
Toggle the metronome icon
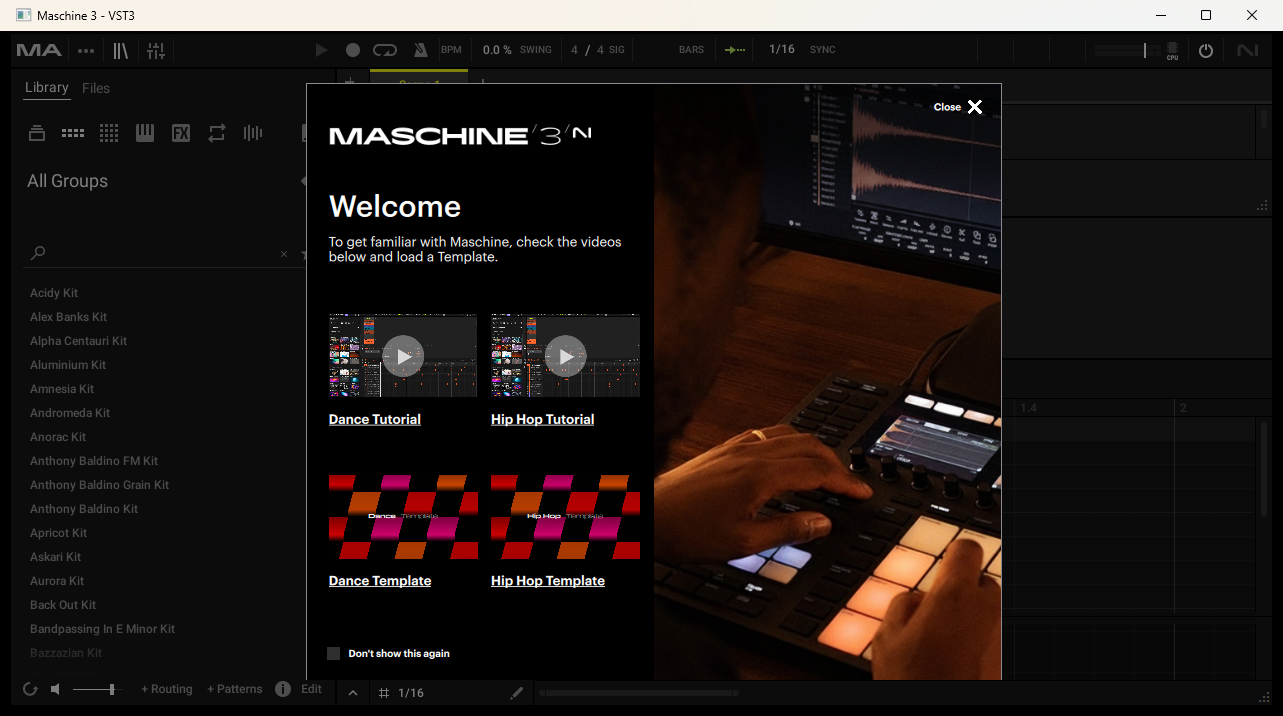pyautogui.click(x=420, y=50)
